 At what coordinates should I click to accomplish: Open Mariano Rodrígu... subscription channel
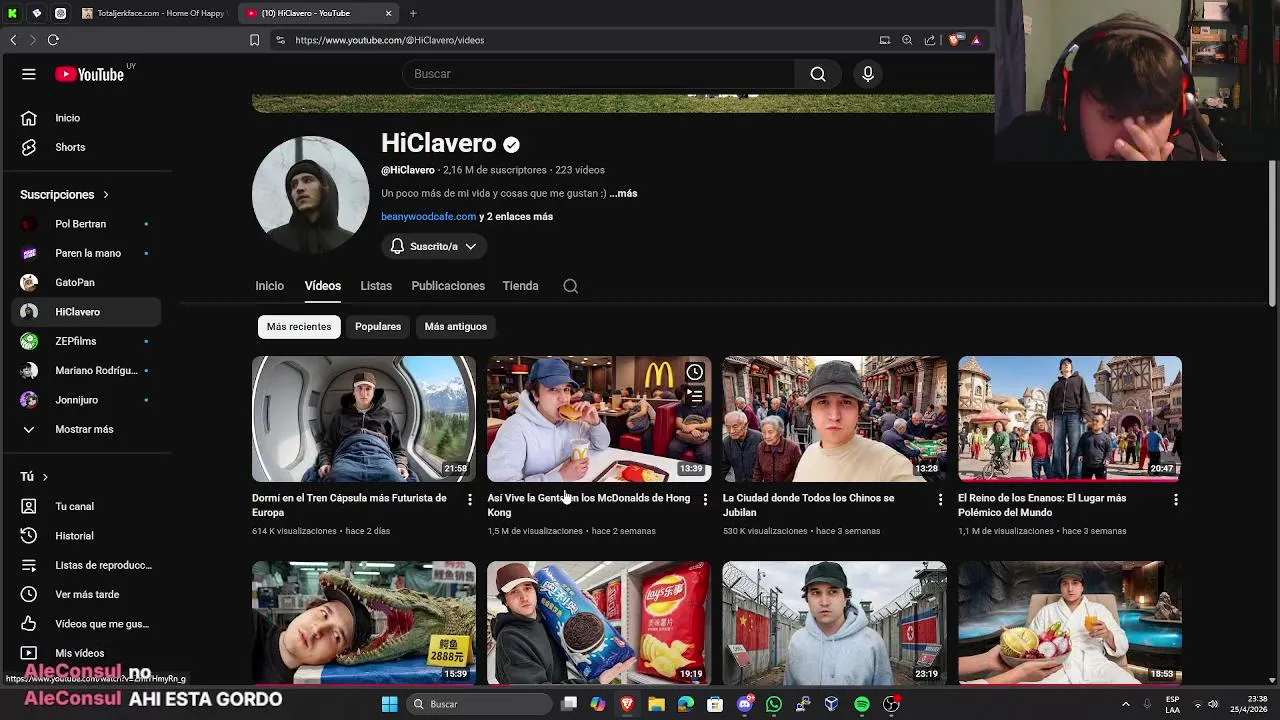(86, 370)
